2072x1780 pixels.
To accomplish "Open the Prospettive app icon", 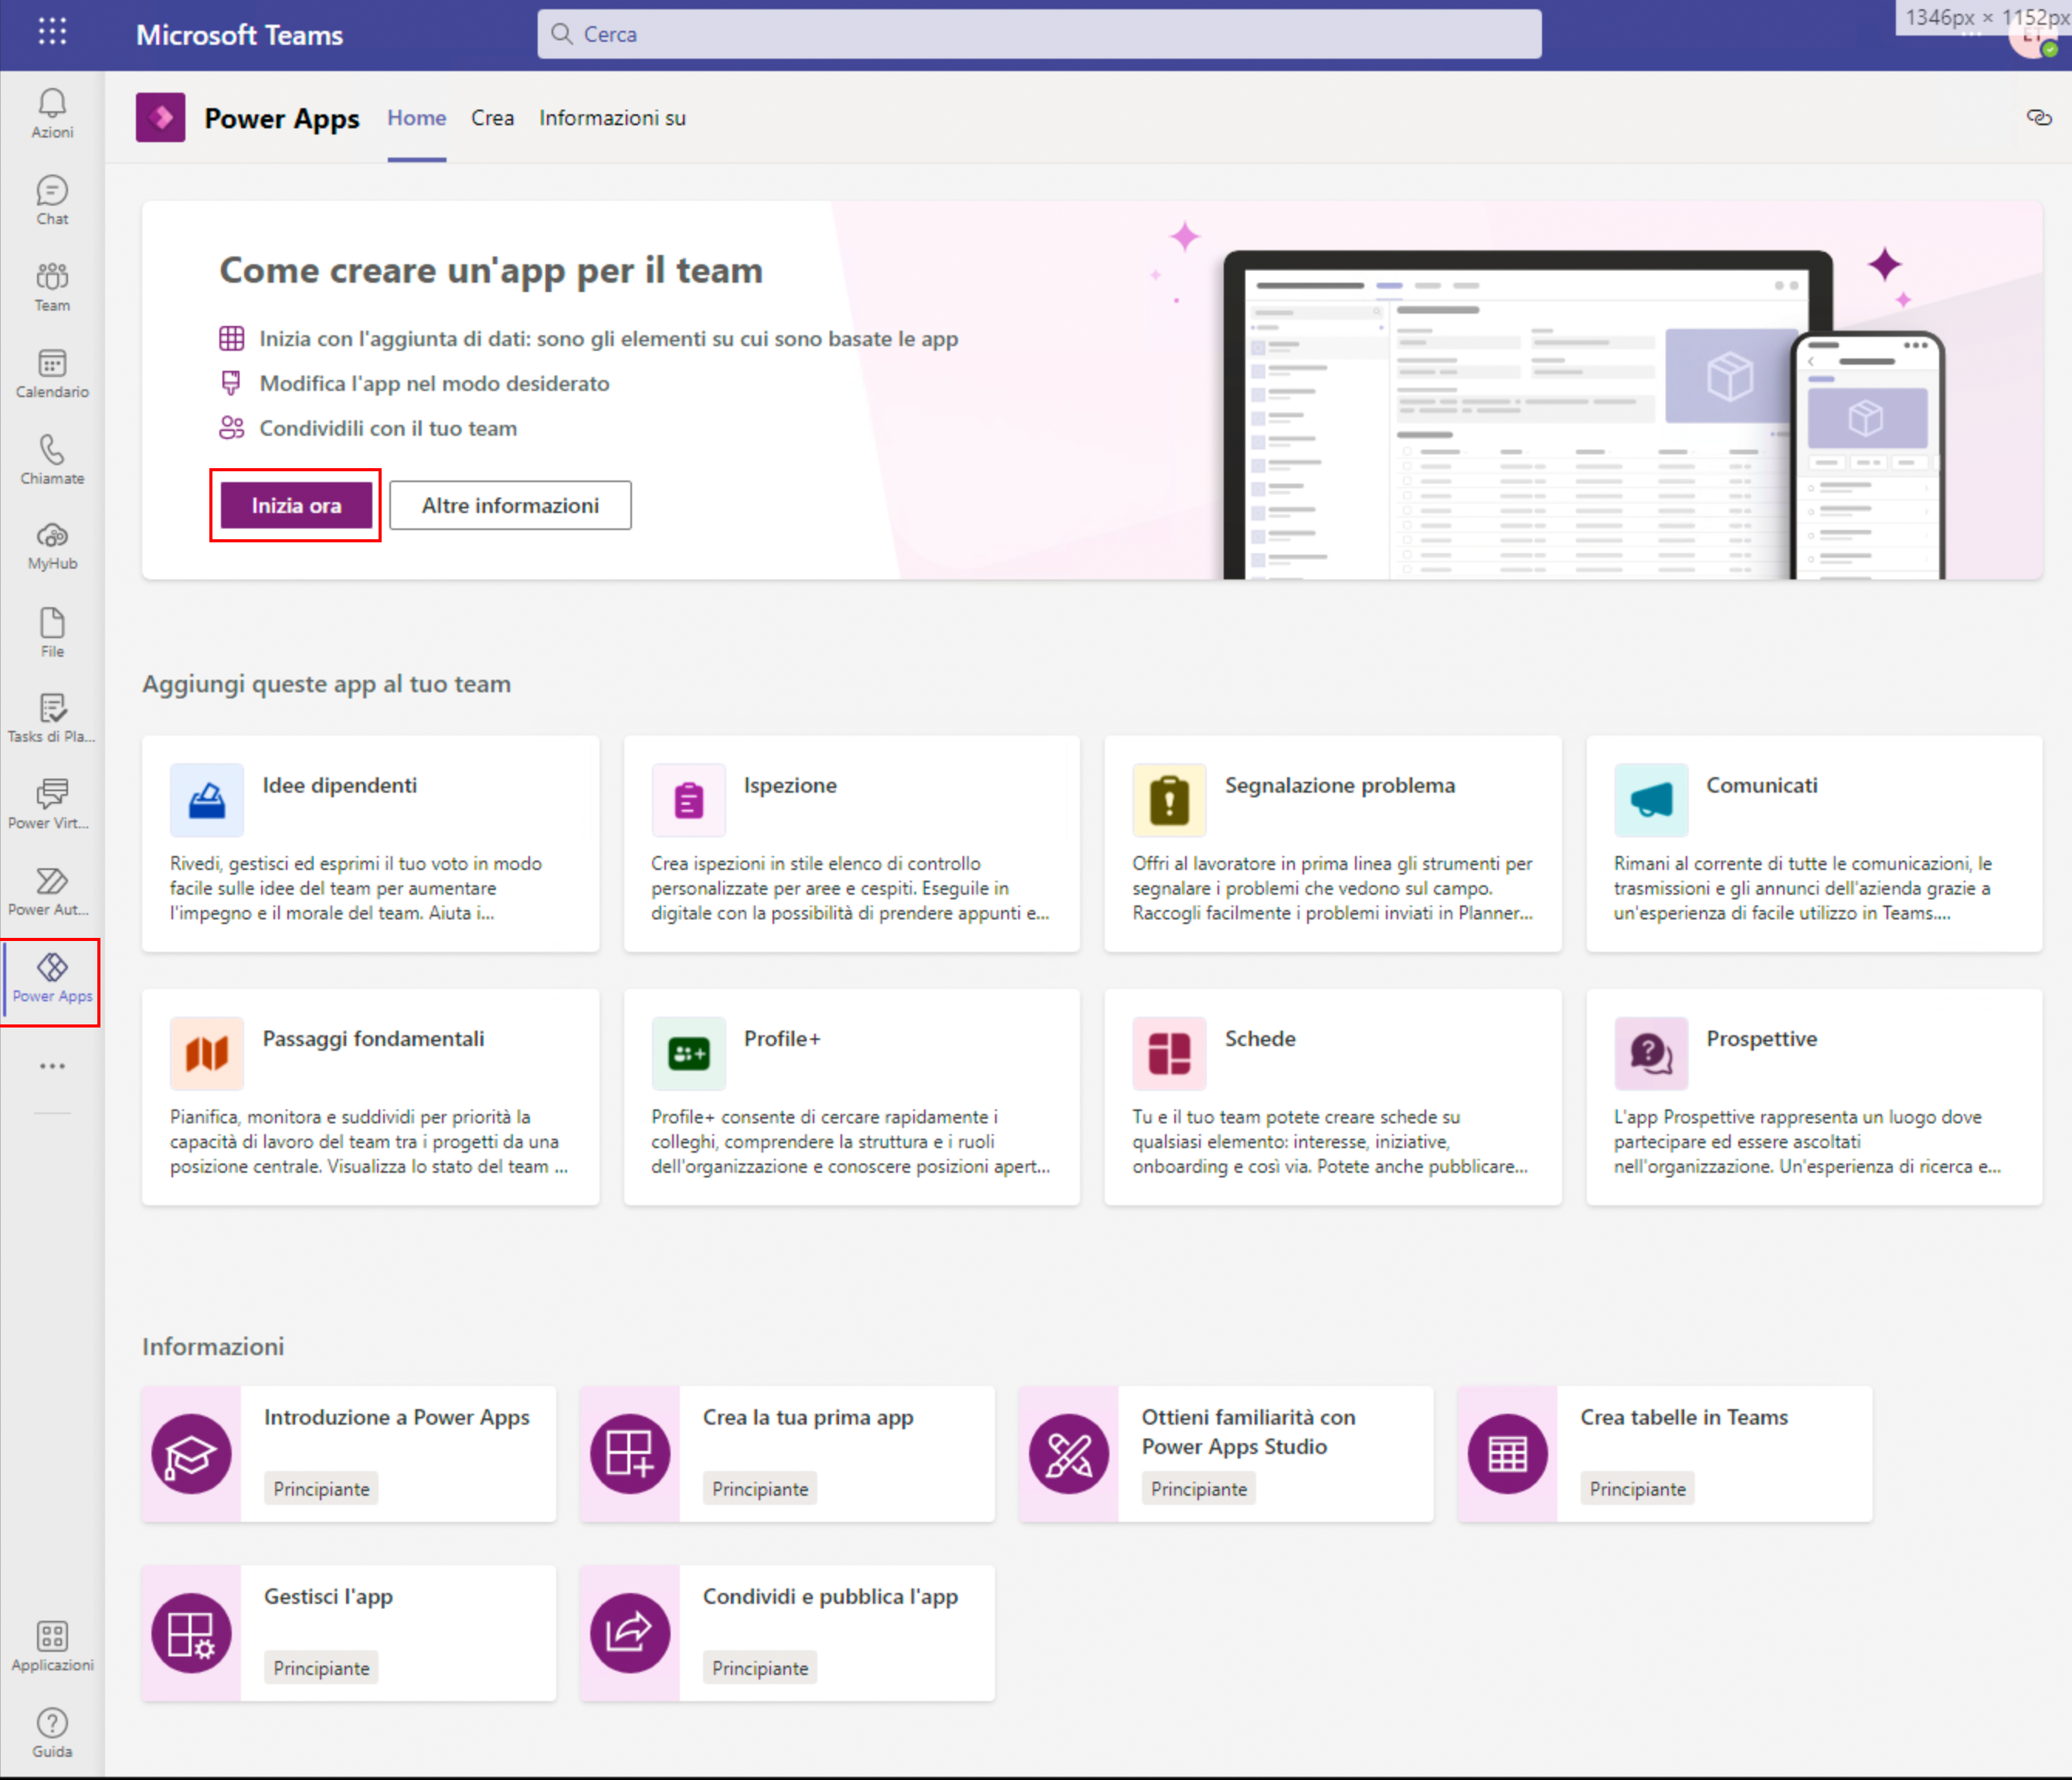I will [x=1651, y=1054].
